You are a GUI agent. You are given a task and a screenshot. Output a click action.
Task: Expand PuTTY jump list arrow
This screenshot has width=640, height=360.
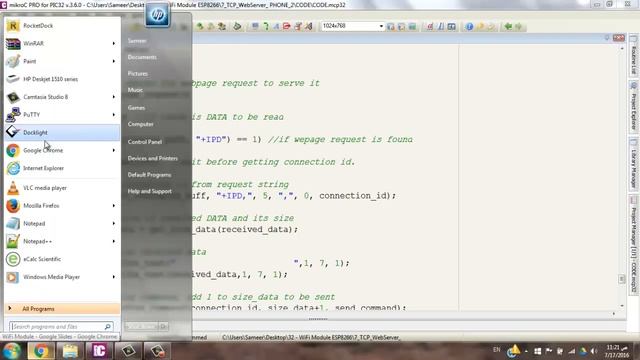114,115
